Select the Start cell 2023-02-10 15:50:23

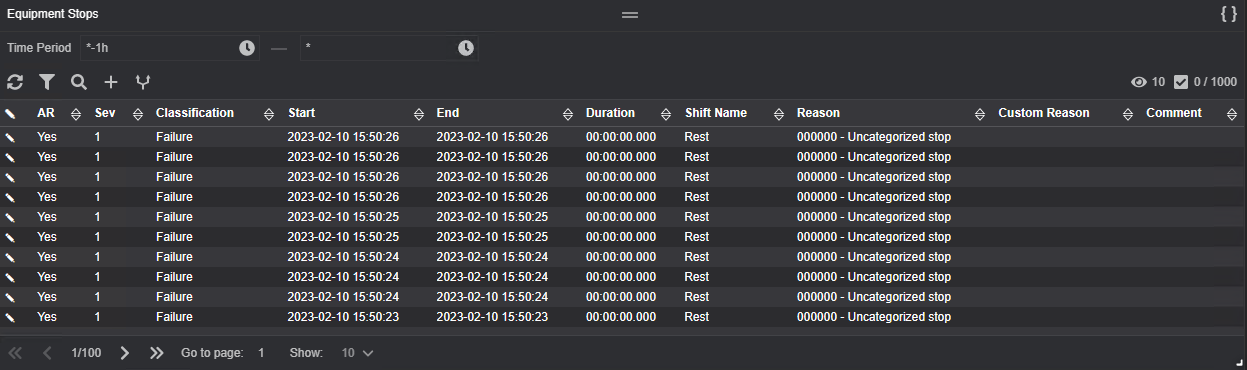(343, 317)
